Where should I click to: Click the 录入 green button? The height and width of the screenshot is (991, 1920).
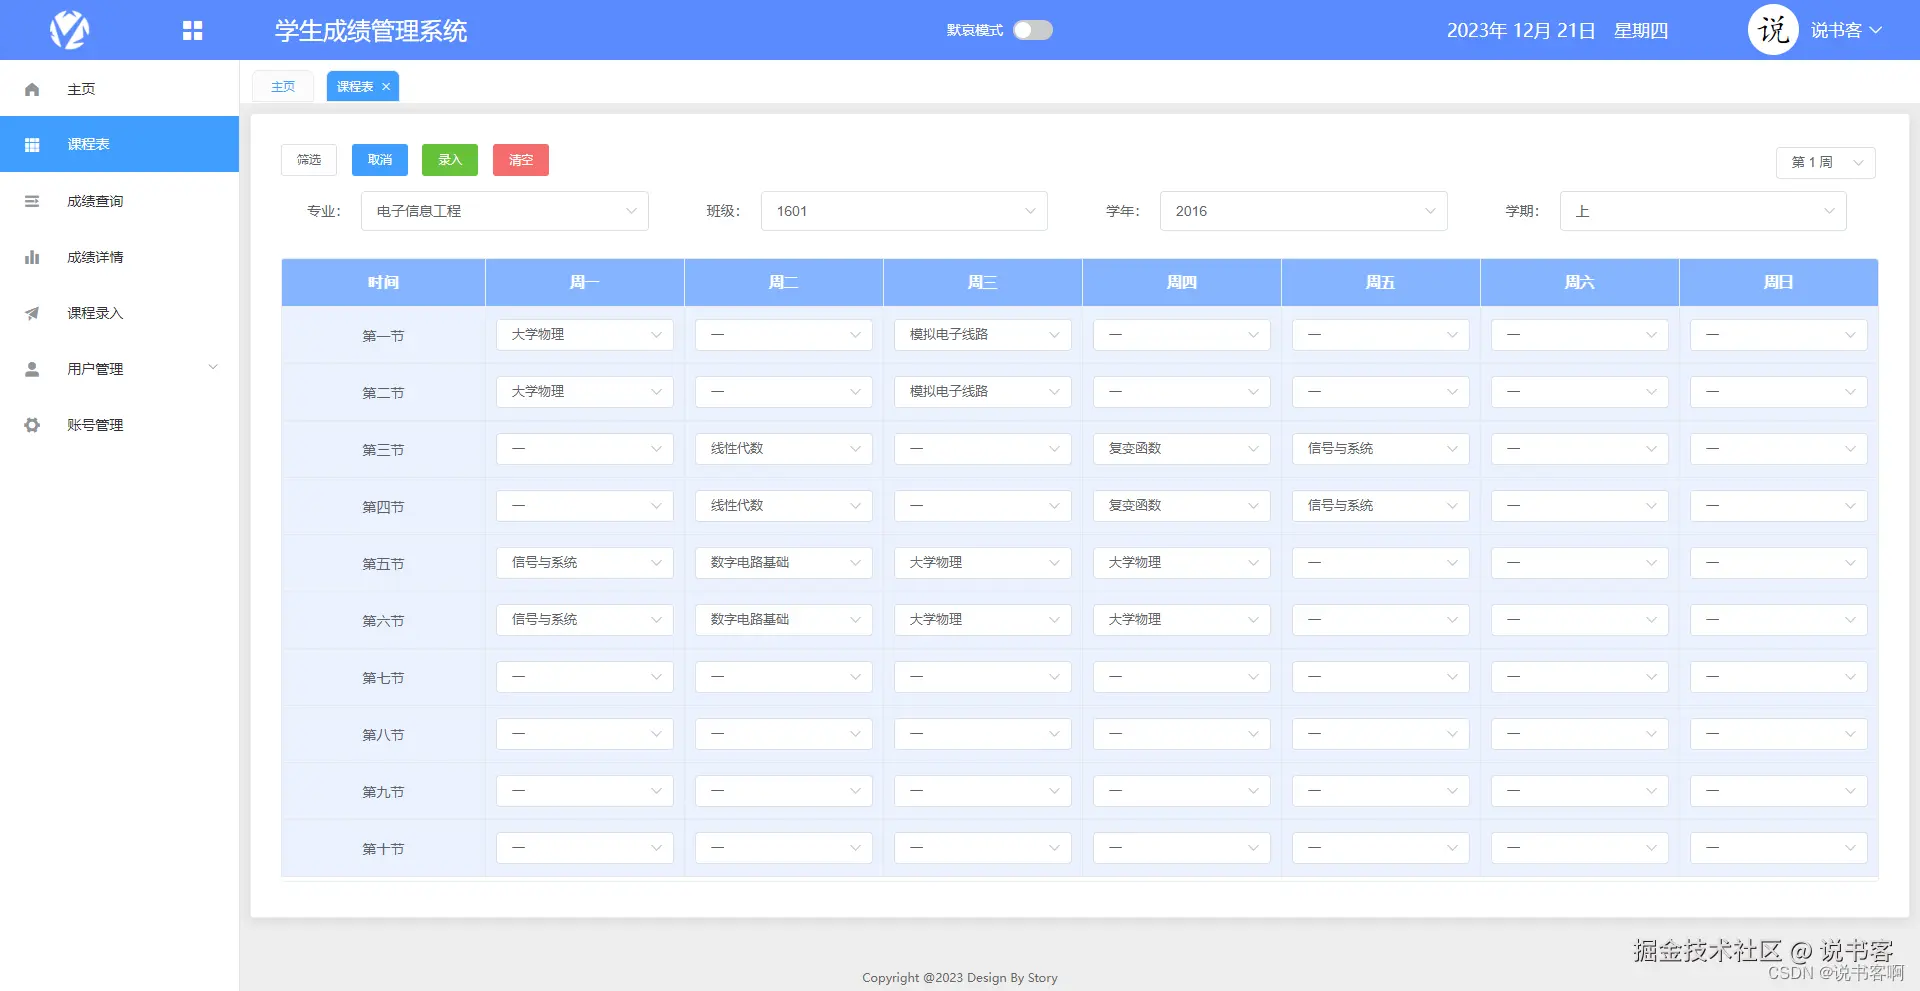tap(449, 159)
